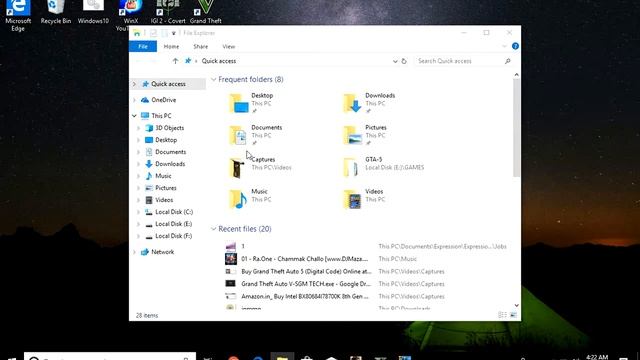Open the View ribbon tab
This screenshot has width=640, height=360.
[x=229, y=47]
